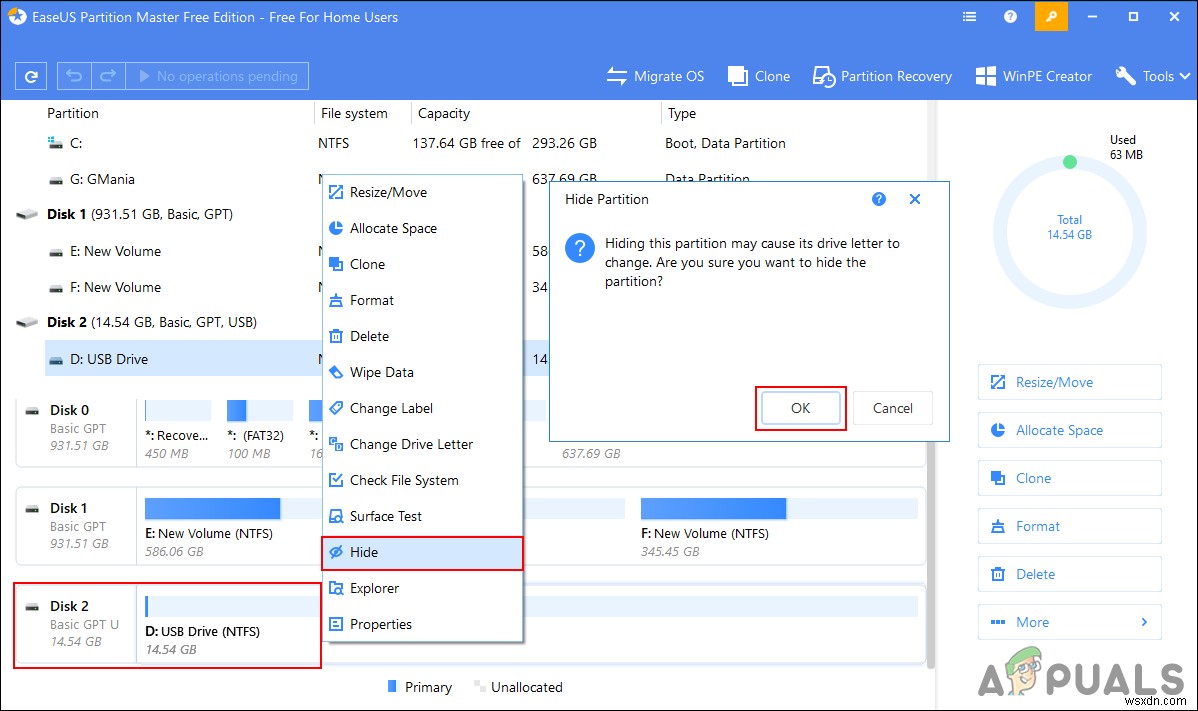Viewport: 1198px width, 711px height.
Task: Open the title bar menu list icon
Action: tap(969, 17)
